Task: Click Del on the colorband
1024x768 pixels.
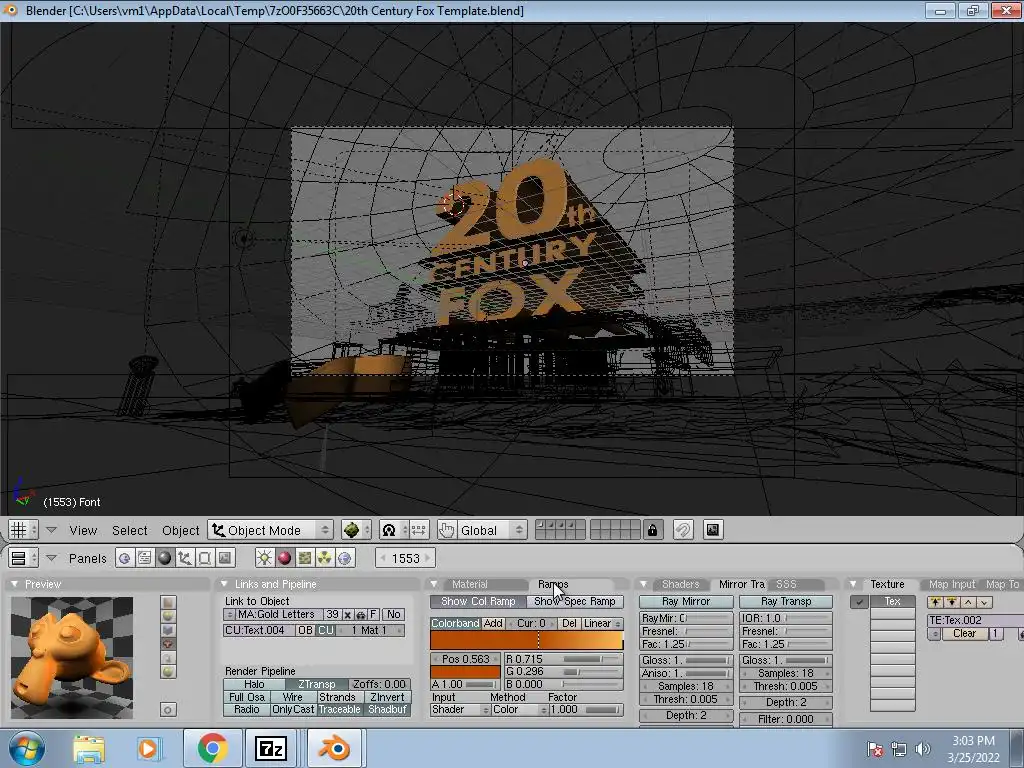Action: (569, 624)
